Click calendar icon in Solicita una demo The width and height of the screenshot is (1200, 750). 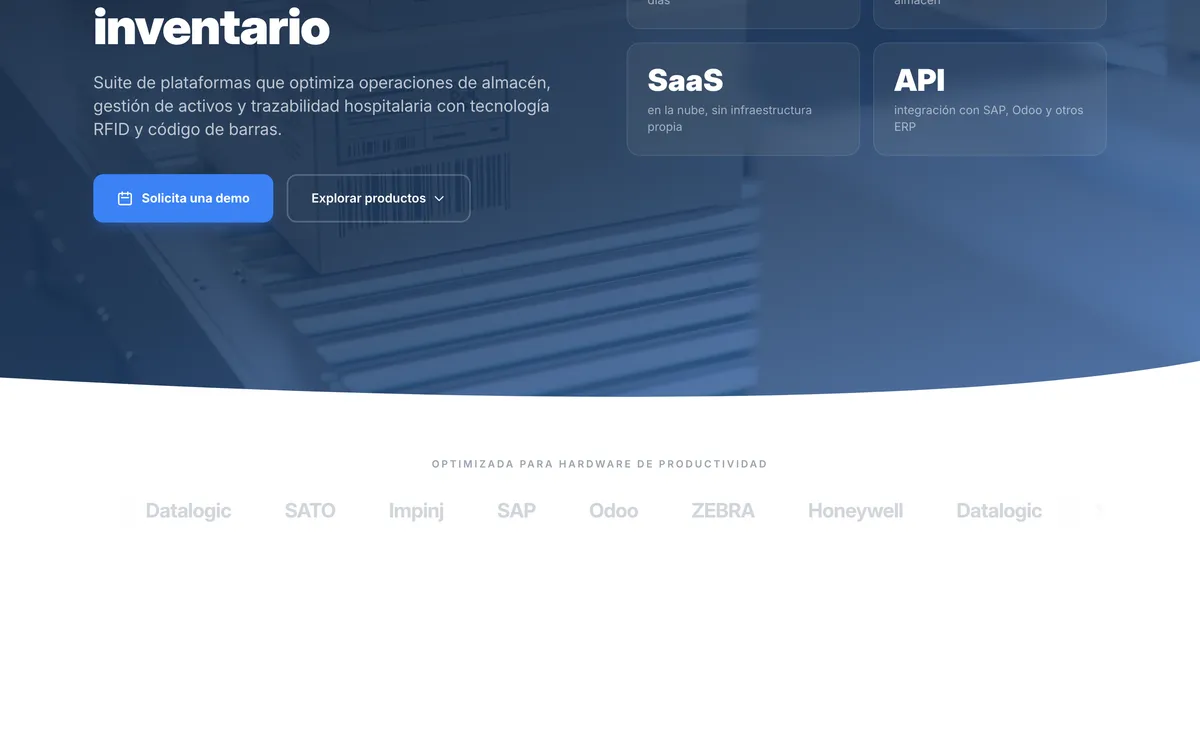[x=125, y=198]
